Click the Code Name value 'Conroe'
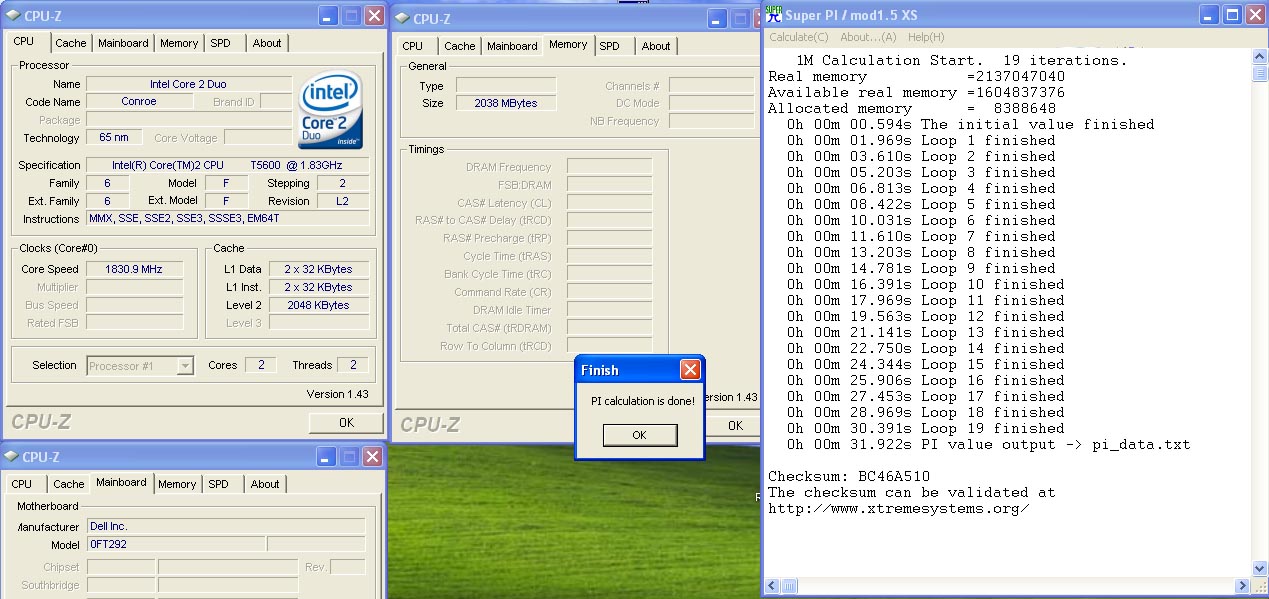1269x599 pixels. [x=139, y=102]
